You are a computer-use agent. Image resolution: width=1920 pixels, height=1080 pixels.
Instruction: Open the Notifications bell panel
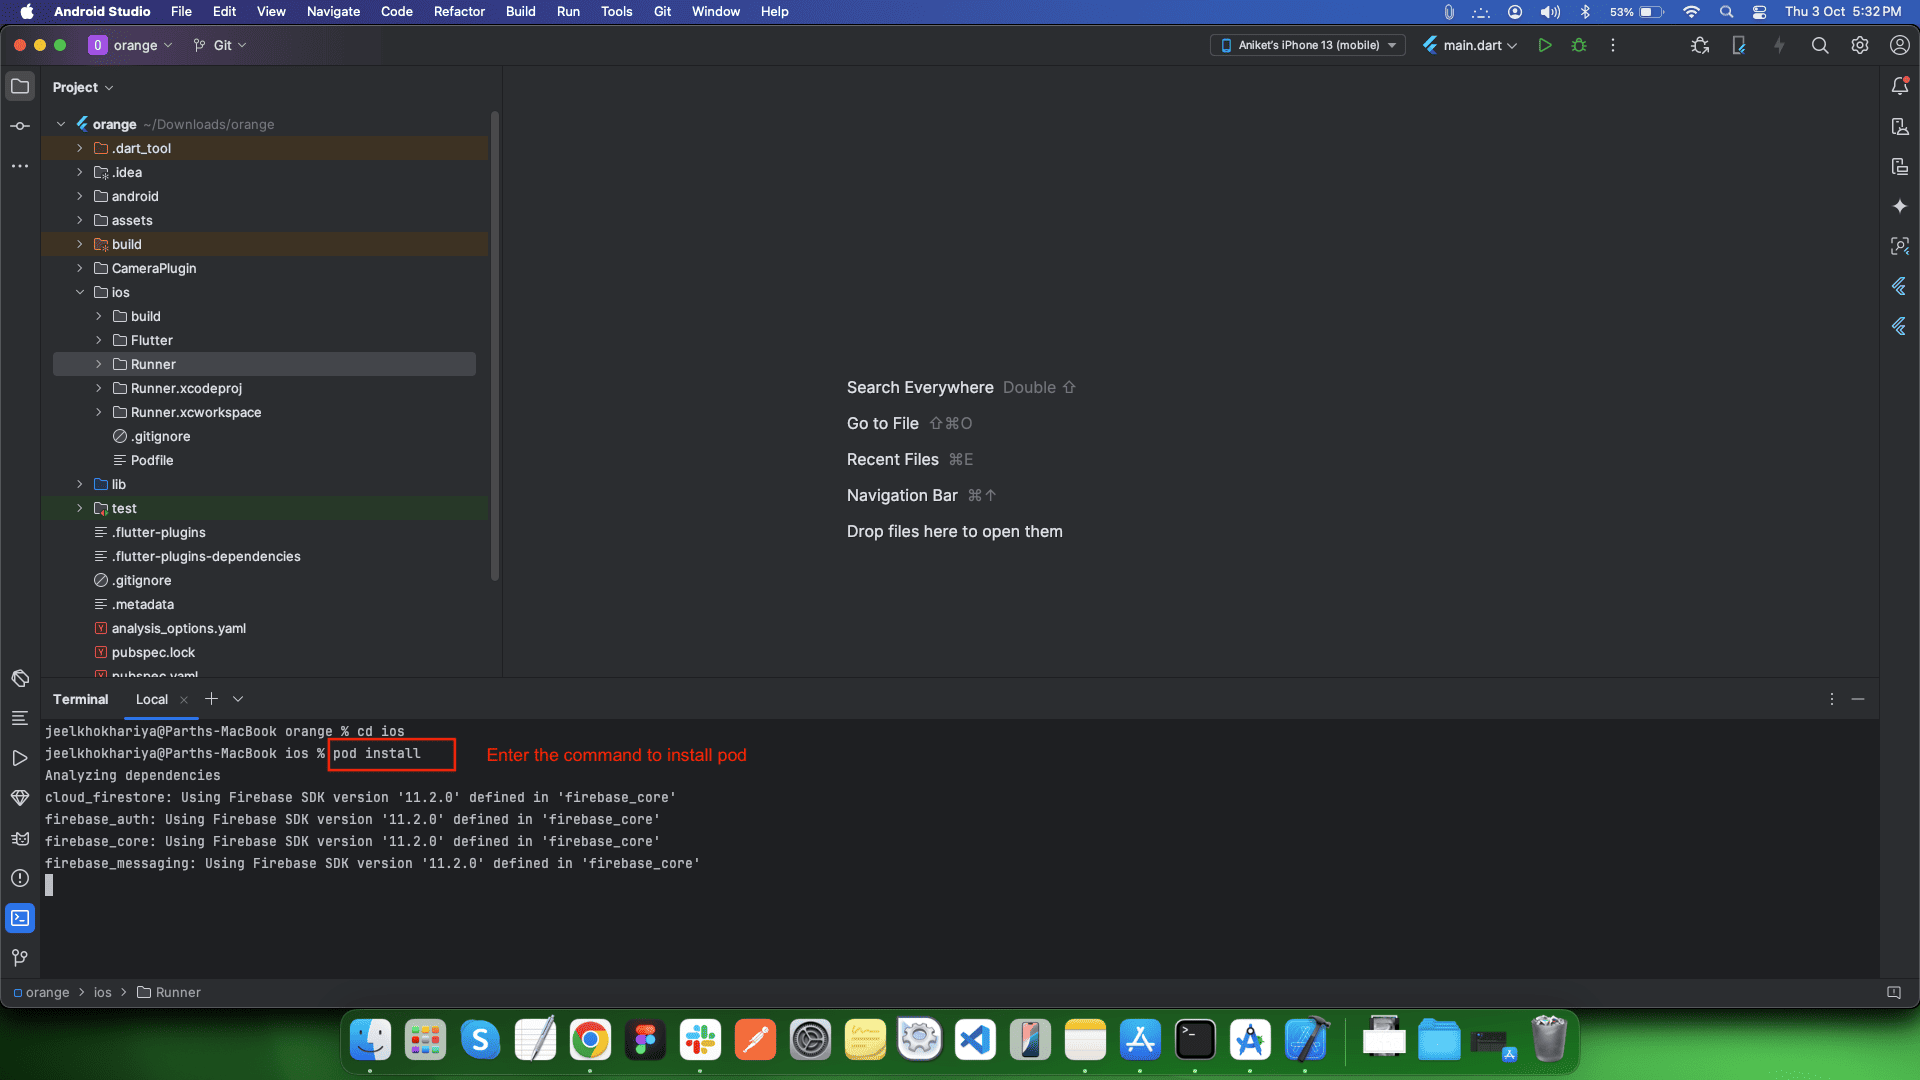1900,86
